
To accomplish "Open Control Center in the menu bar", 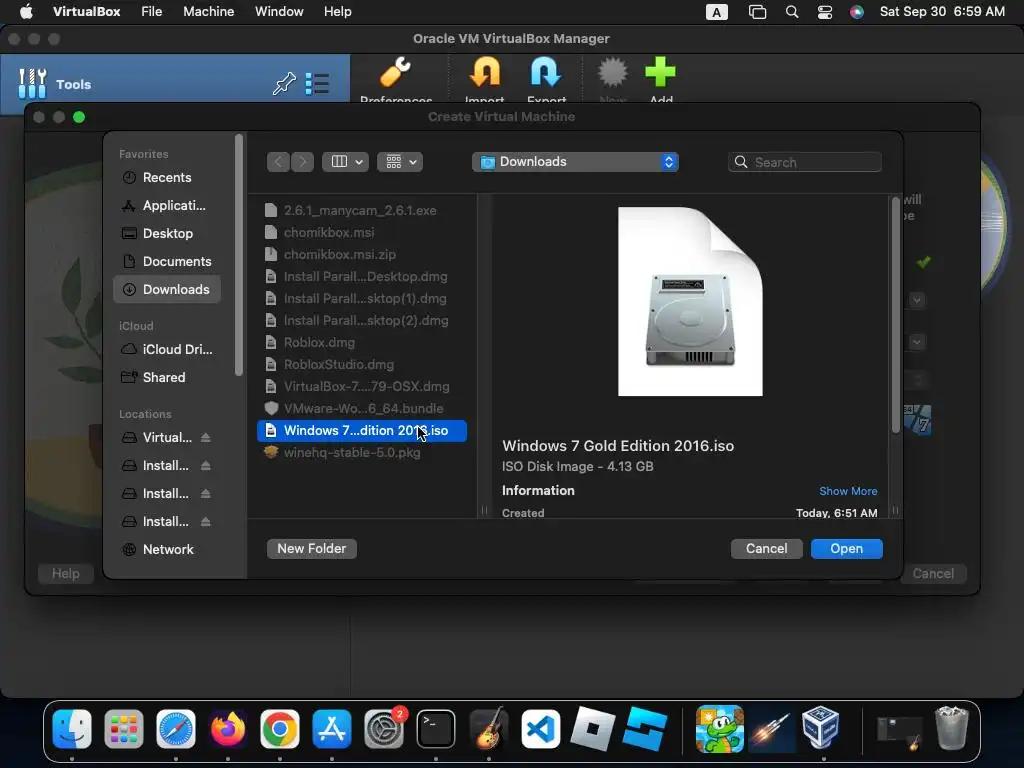I will (825, 12).
